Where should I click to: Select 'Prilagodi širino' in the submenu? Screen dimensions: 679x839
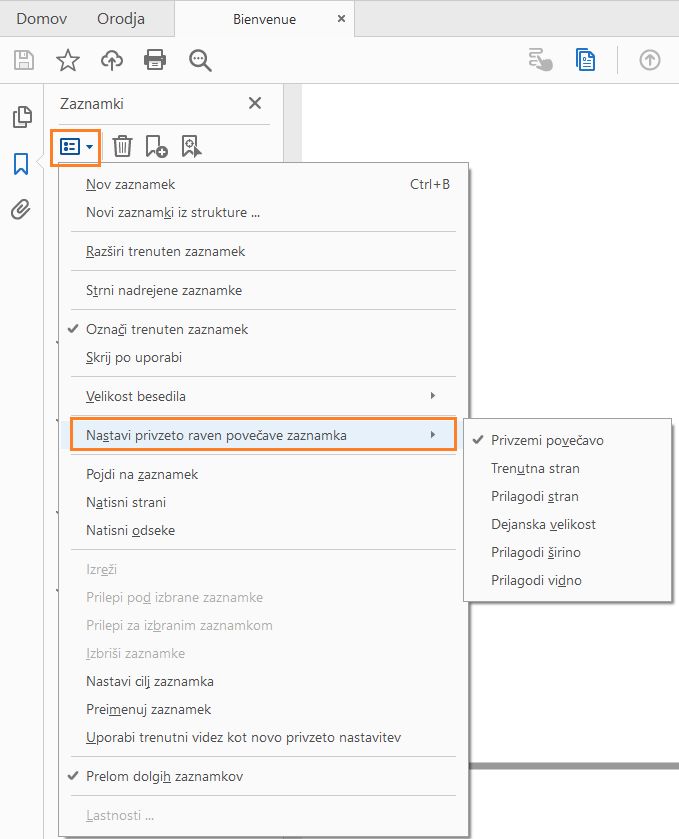click(x=535, y=552)
